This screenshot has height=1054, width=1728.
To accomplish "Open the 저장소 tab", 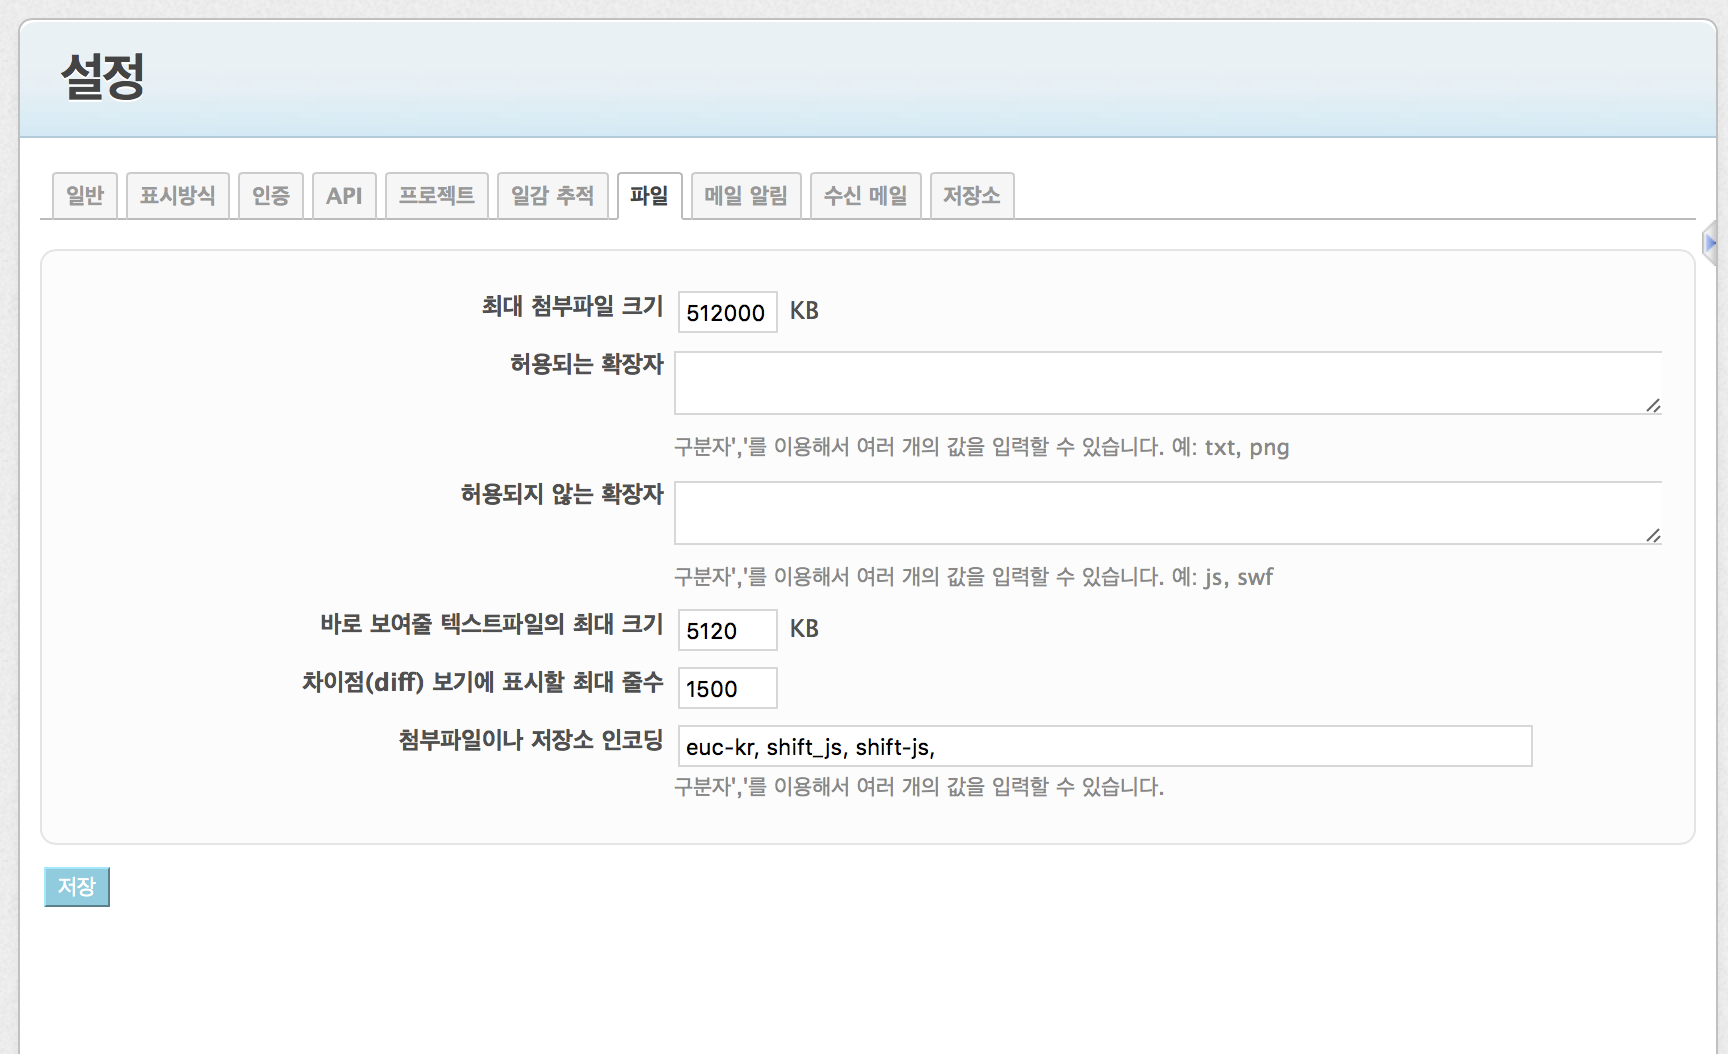I will [x=971, y=196].
